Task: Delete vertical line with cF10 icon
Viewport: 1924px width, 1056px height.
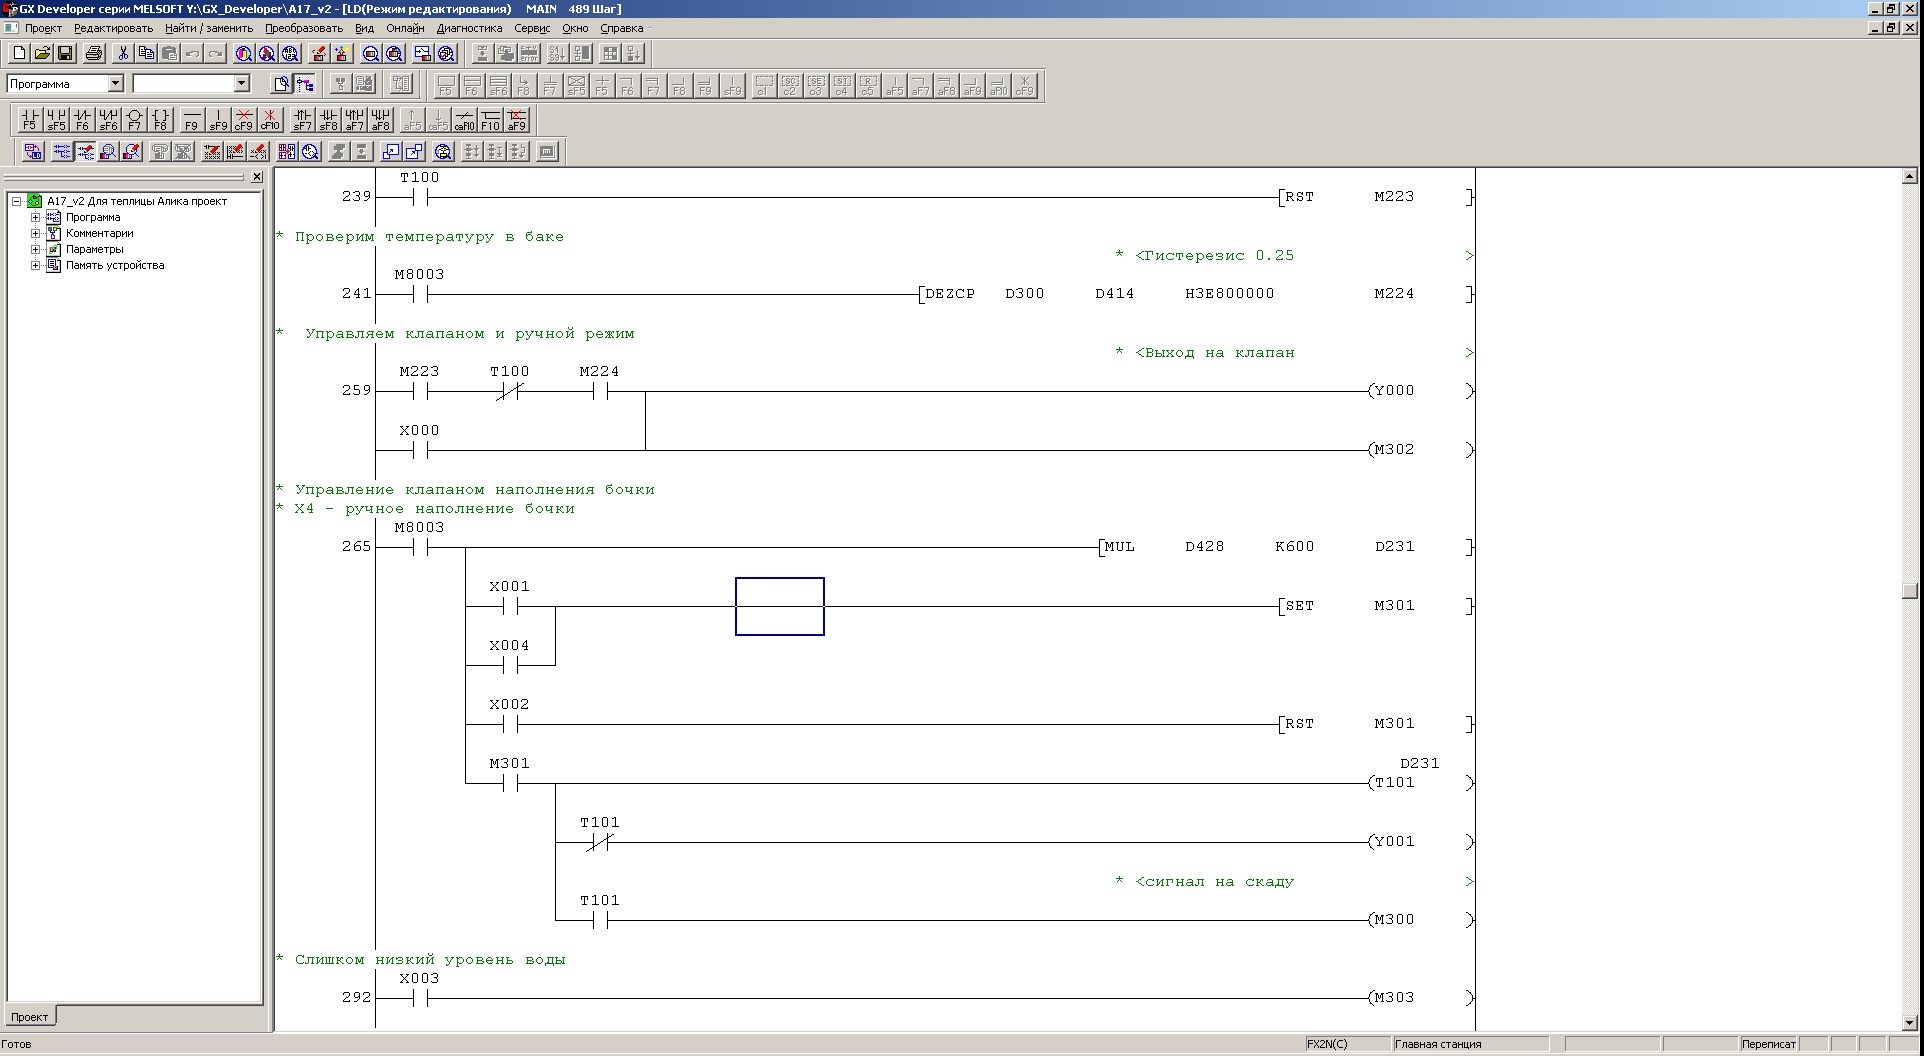Action: coord(270,120)
